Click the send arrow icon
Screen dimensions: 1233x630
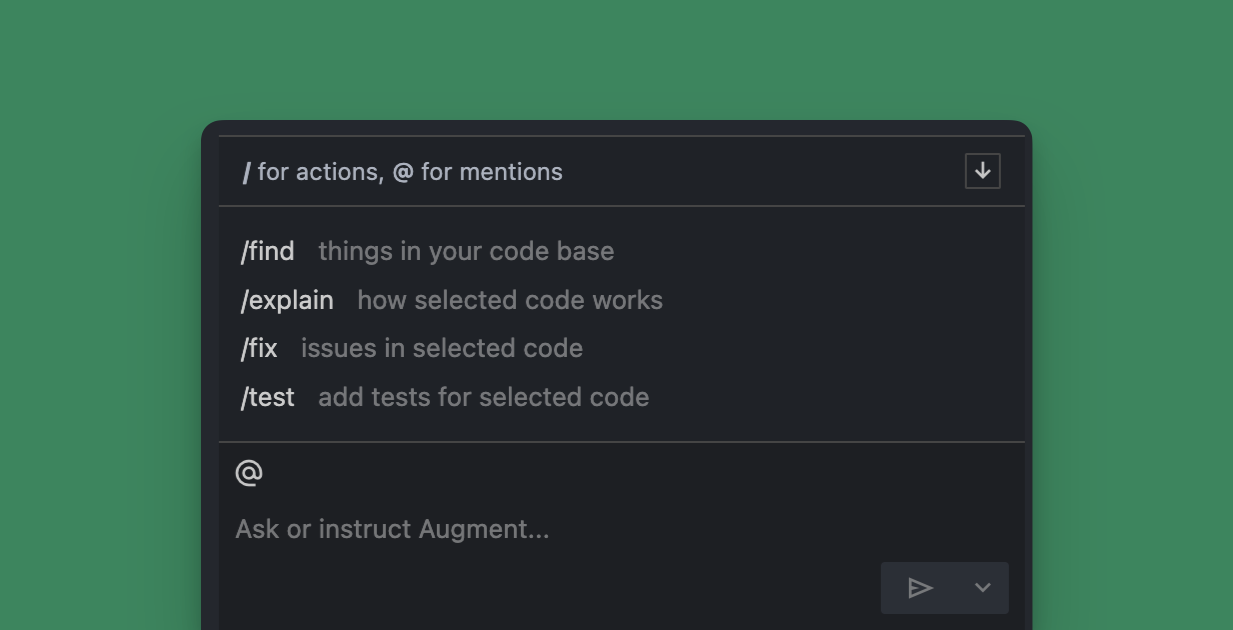pyautogui.click(x=920, y=588)
